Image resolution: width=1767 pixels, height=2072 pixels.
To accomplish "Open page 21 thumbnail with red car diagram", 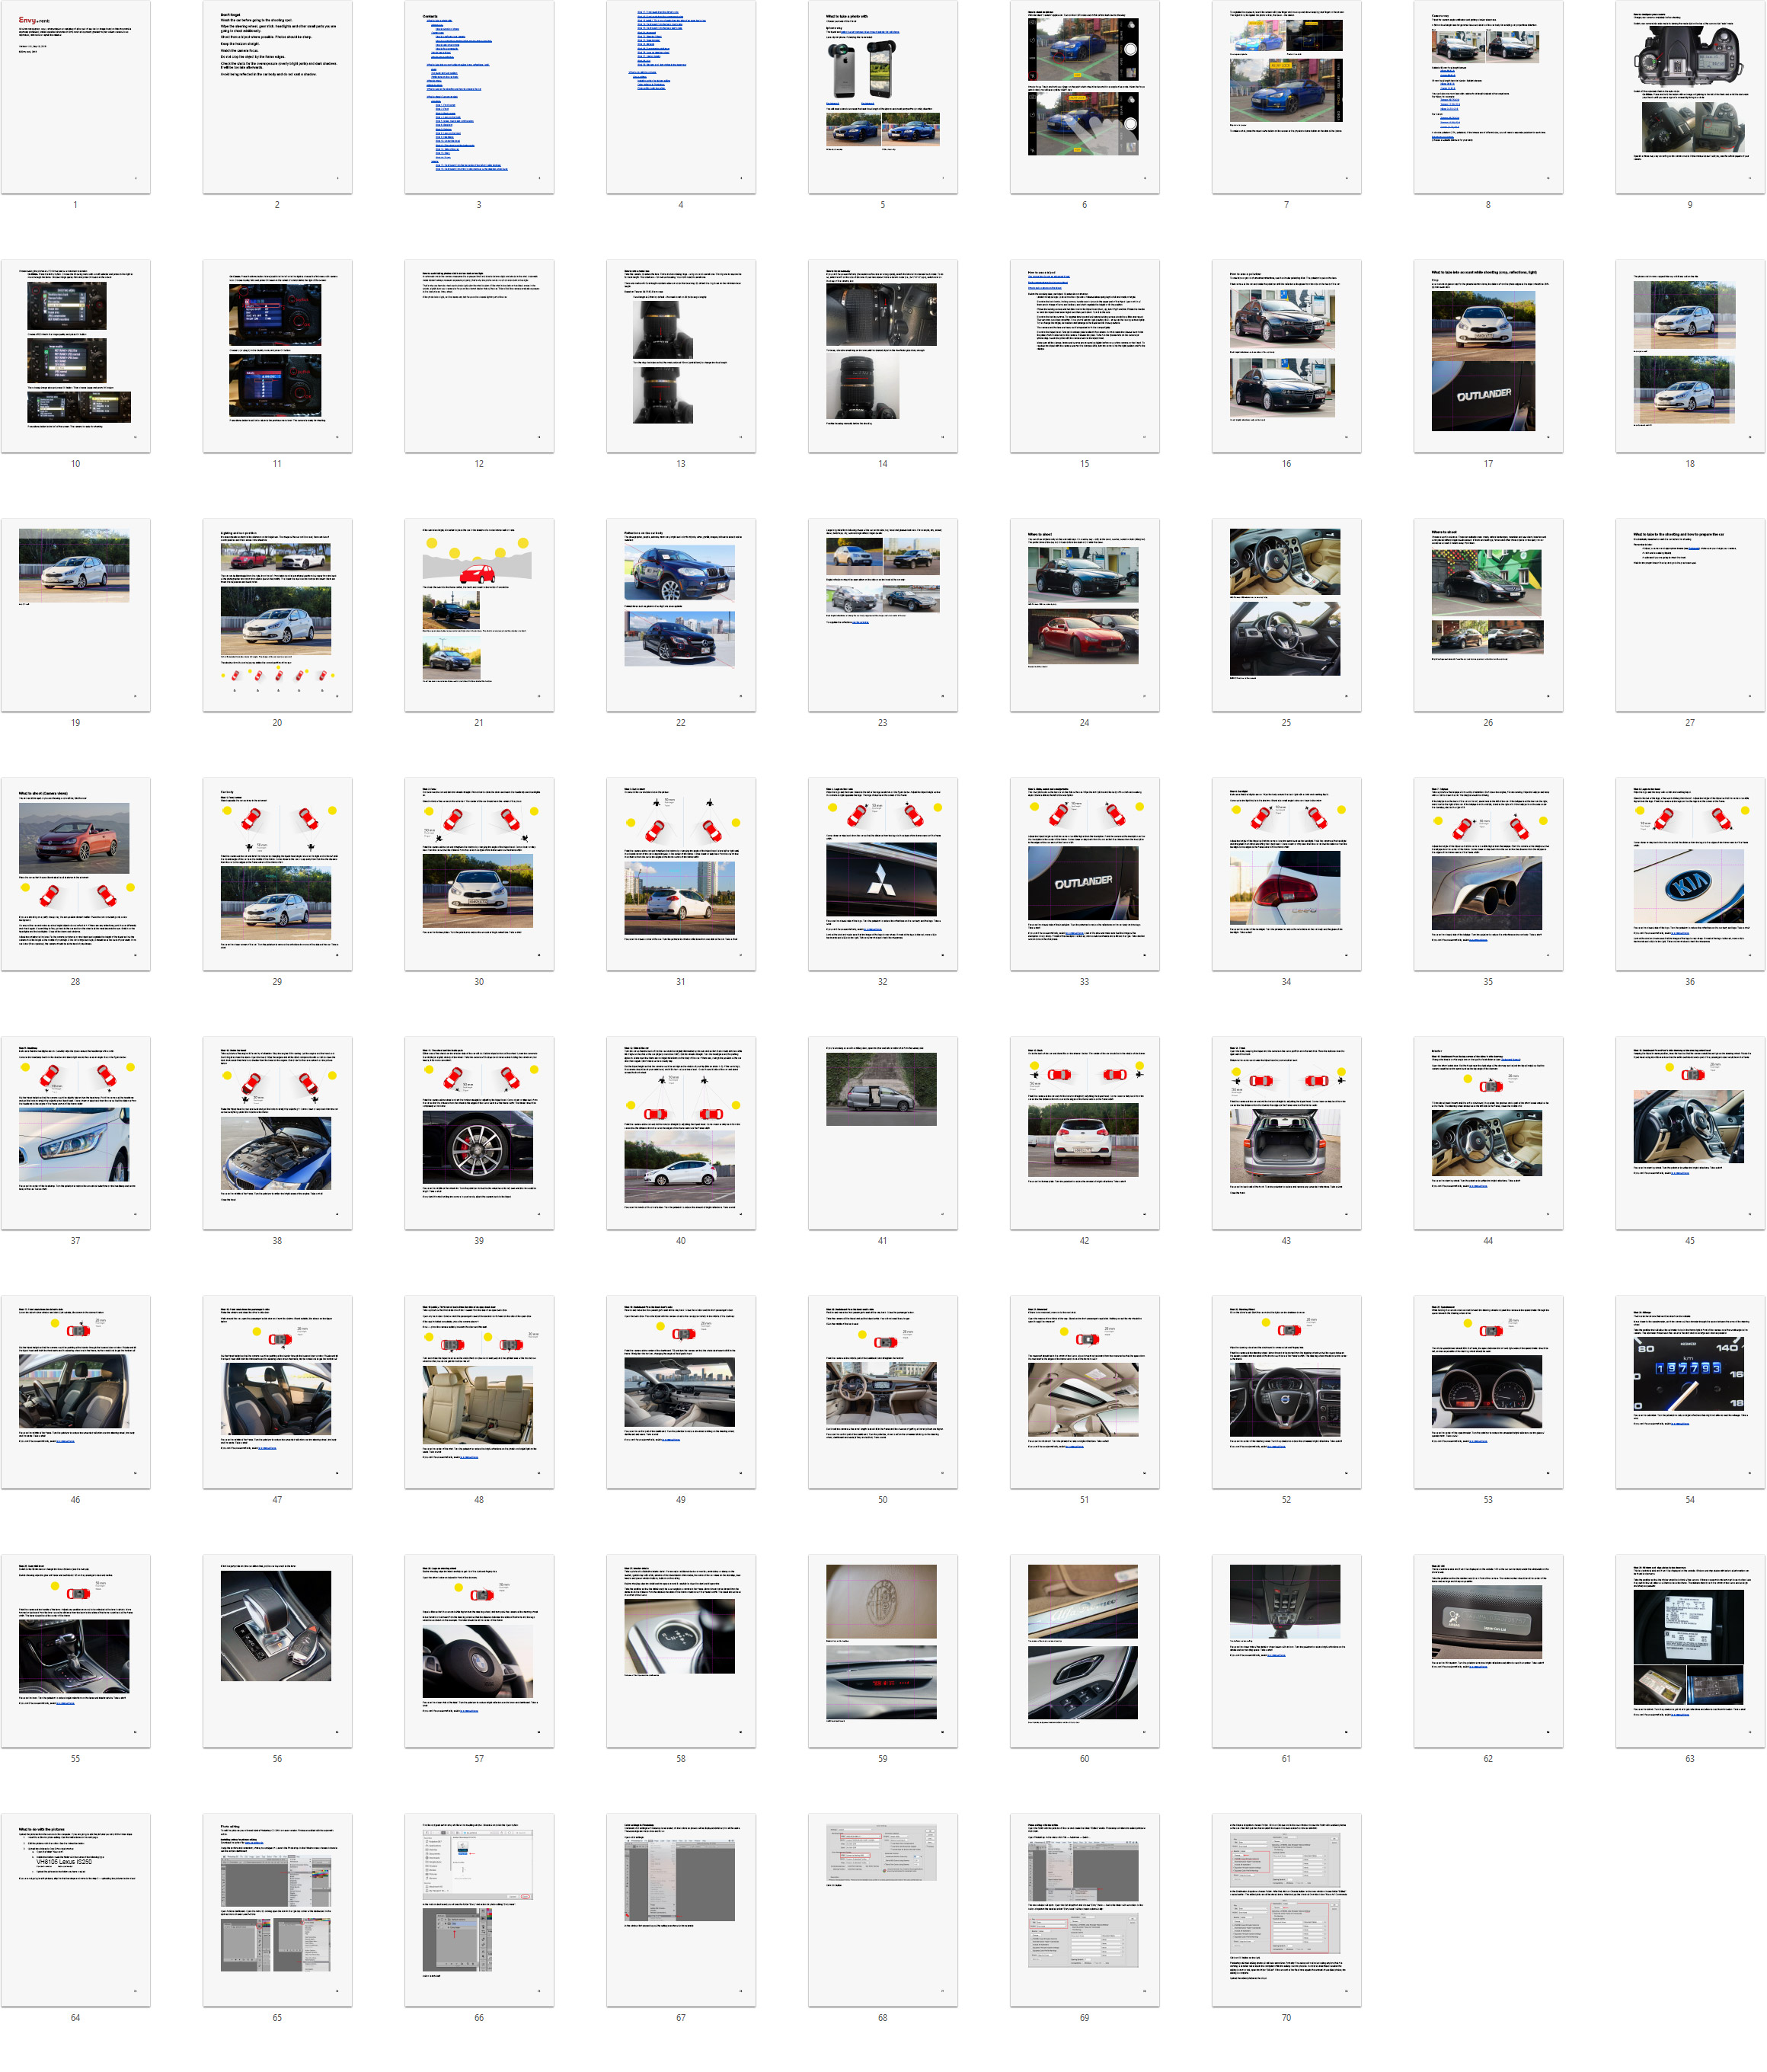I will click(x=479, y=615).
